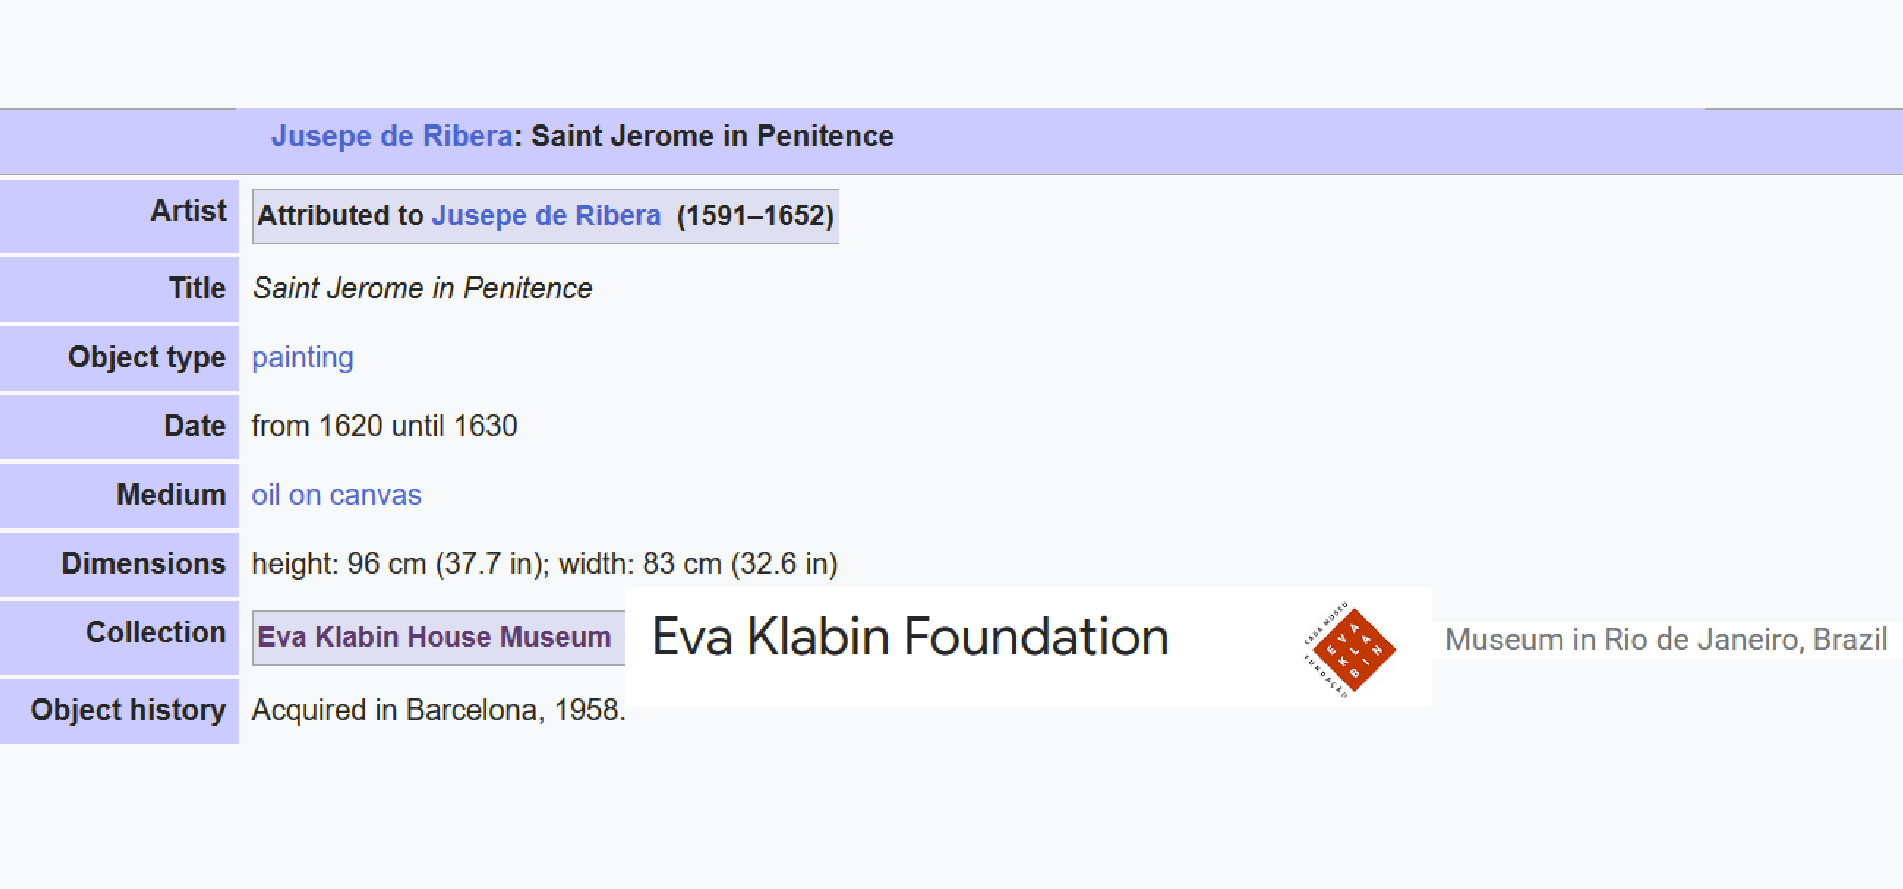1903x889 pixels.
Task: Select the italic Saint Jerome in Penitence title
Action: [422, 288]
